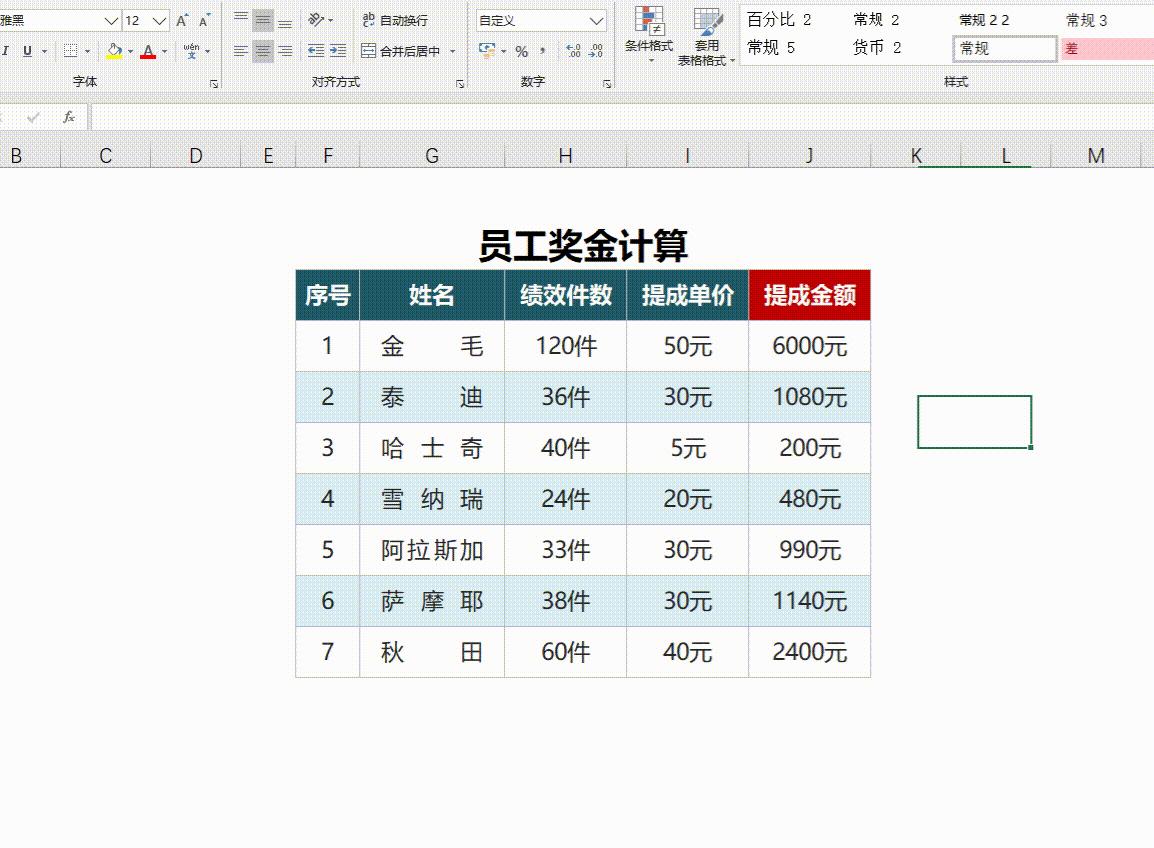The width and height of the screenshot is (1154, 848).
Task: Open the fill color dropdown arrow
Action: (131, 51)
